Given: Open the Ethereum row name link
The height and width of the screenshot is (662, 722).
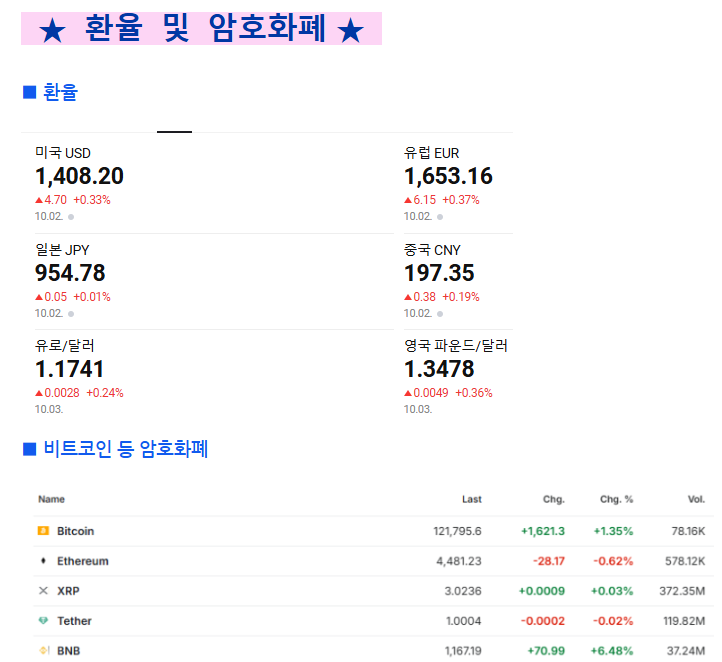Looking at the screenshot, I should [x=82, y=561].
